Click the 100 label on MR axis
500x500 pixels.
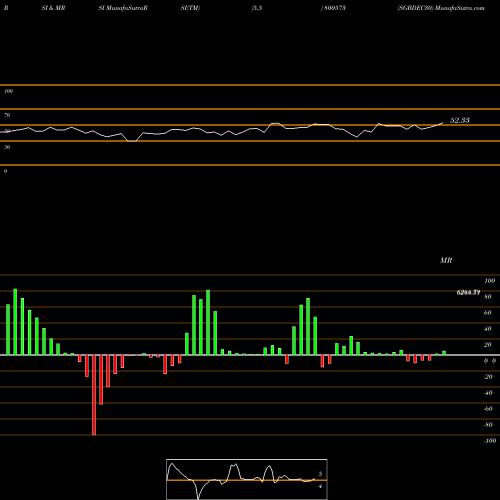point(489,281)
